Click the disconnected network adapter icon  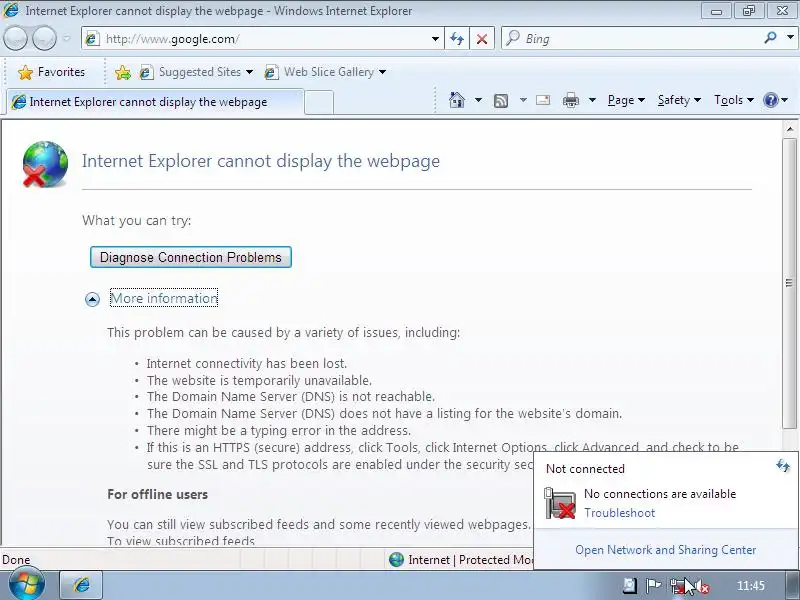(560, 503)
